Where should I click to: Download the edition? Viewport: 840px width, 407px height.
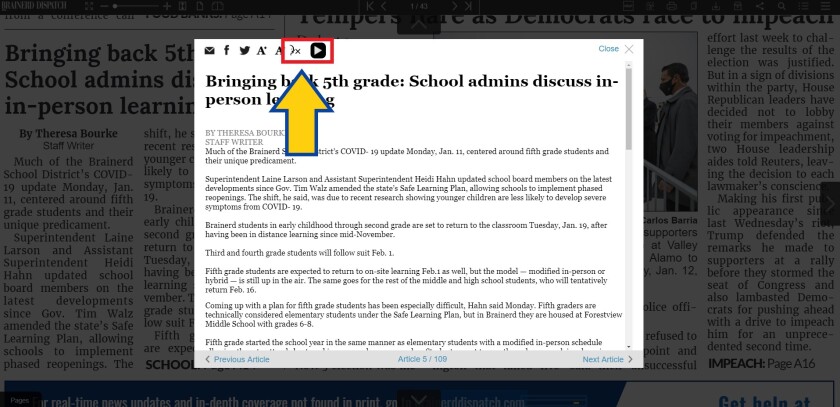[x=716, y=6]
